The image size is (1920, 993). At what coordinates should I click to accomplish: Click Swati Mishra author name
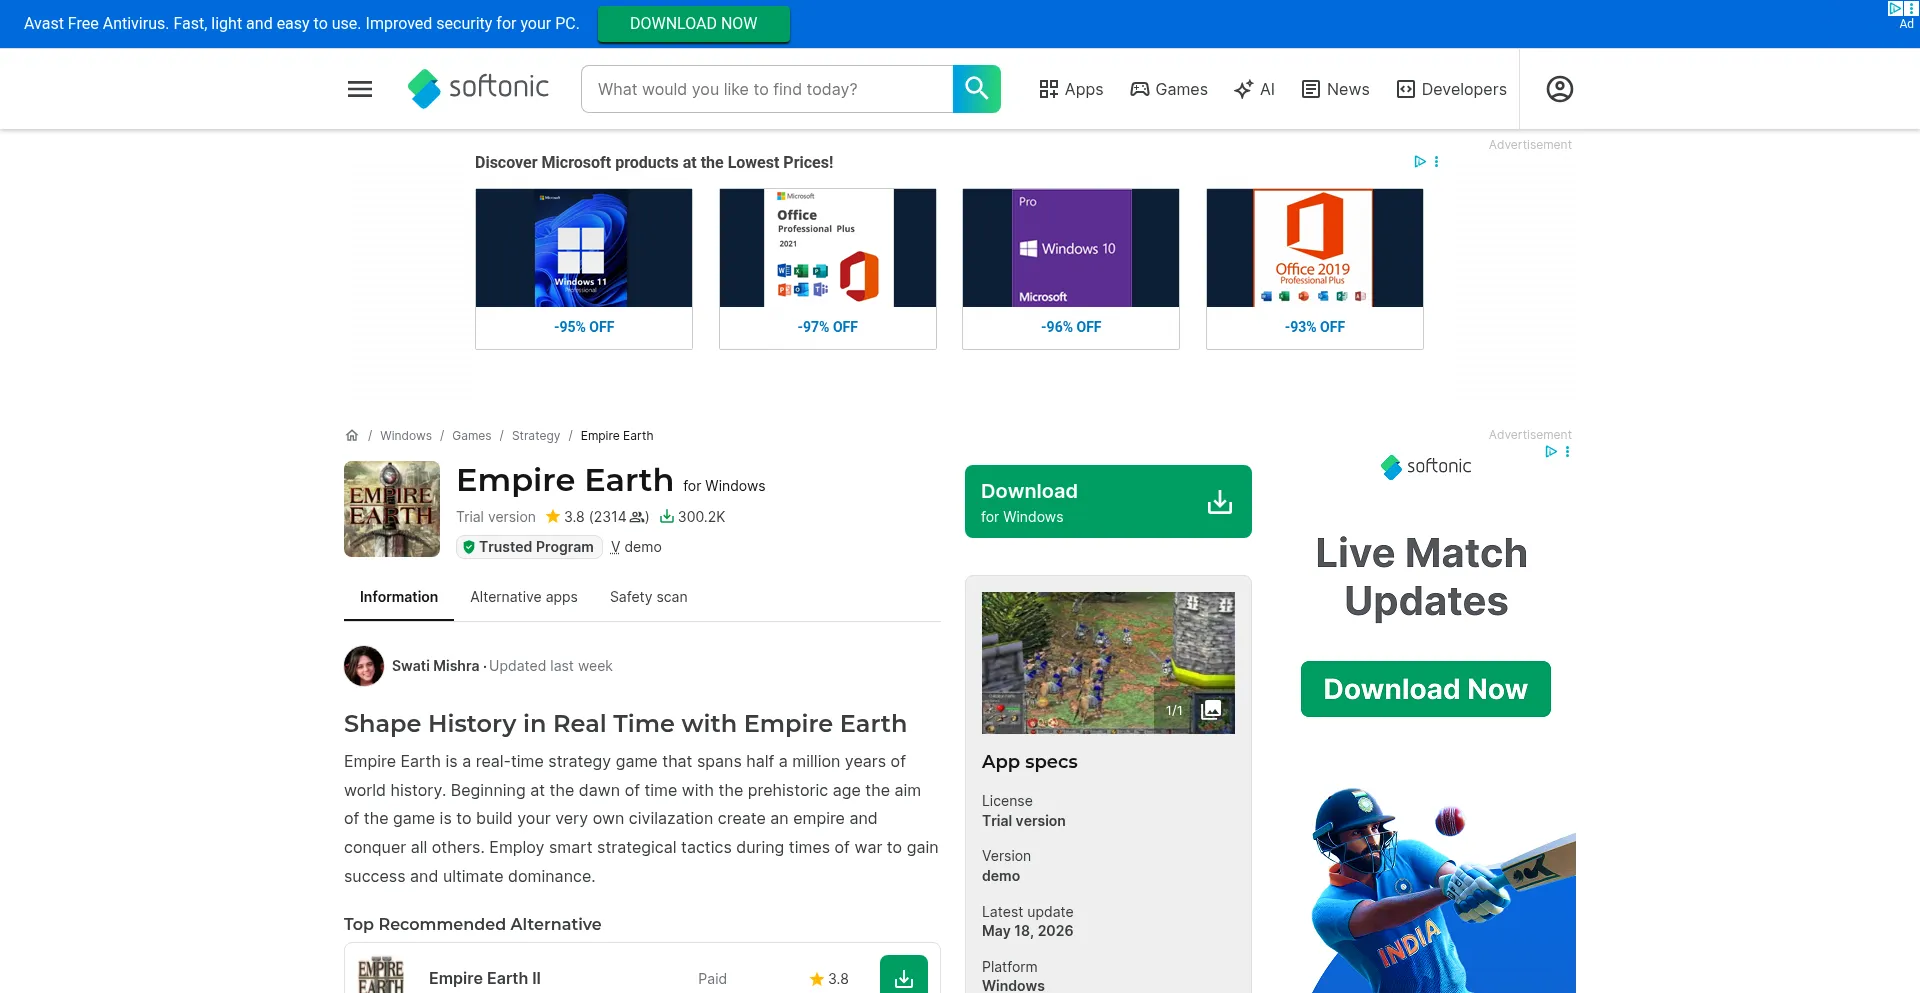pos(436,666)
